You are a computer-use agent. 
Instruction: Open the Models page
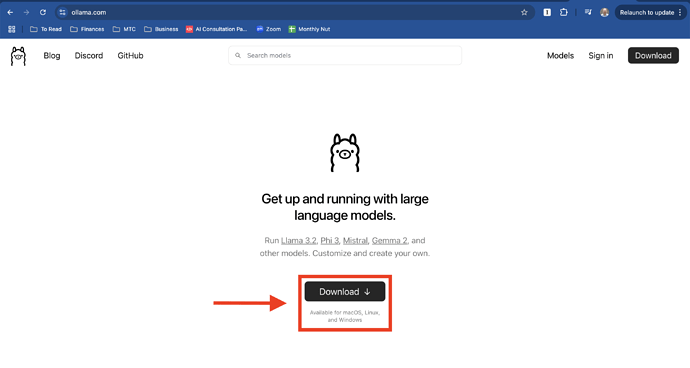tap(560, 55)
